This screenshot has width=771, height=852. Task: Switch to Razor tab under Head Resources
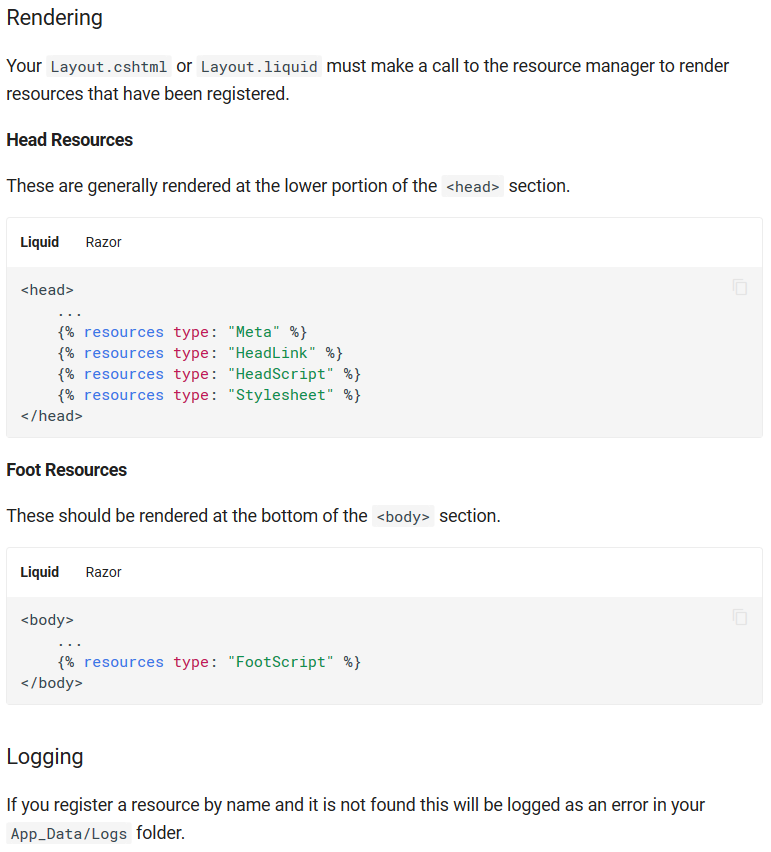coord(103,242)
